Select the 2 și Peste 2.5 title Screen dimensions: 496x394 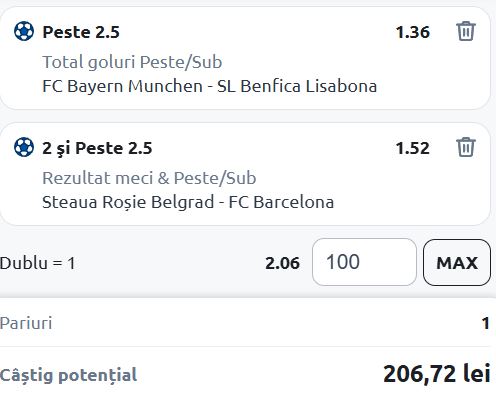click(x=97, y=148)
